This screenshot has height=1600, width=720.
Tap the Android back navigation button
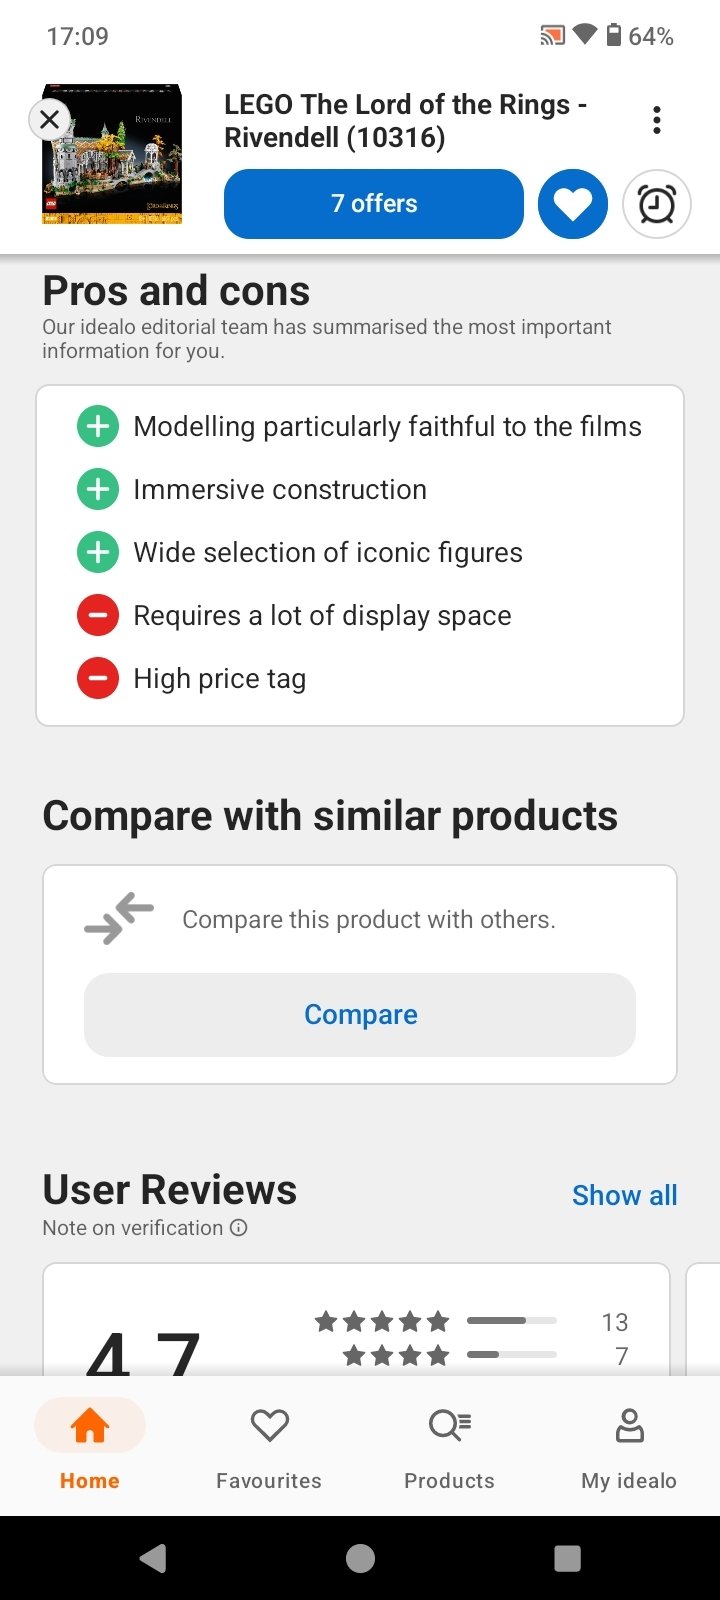pos(153,1558)
